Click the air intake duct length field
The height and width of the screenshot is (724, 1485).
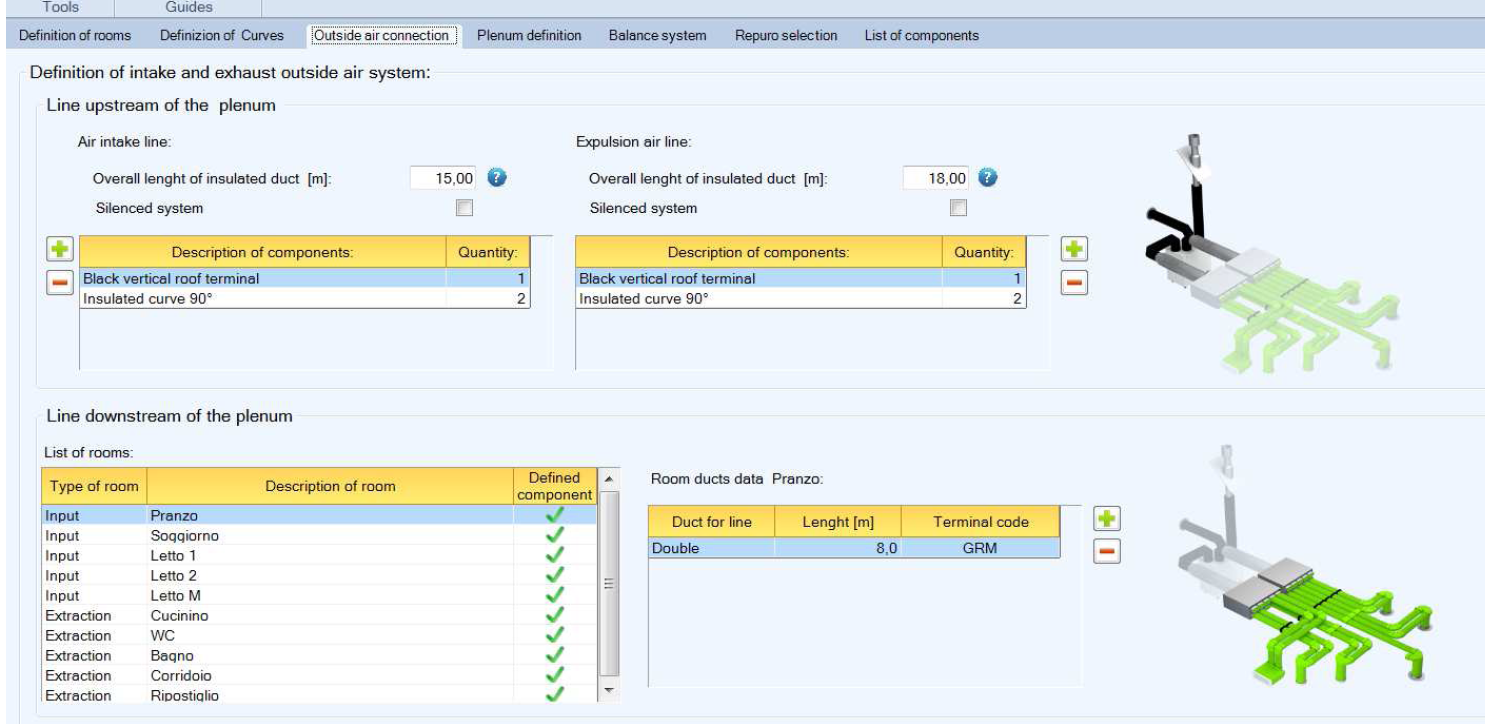(443, 178)
